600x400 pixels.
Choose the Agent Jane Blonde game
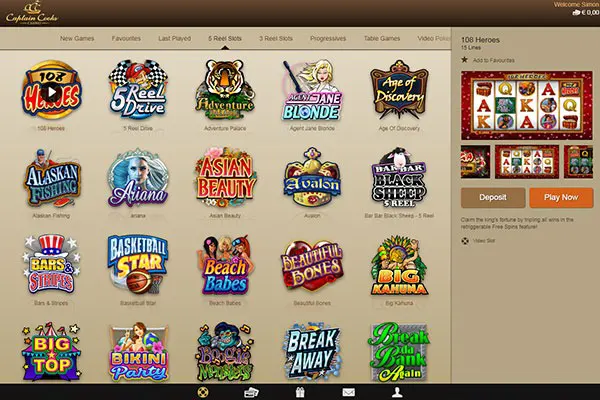tap(313, 91)
